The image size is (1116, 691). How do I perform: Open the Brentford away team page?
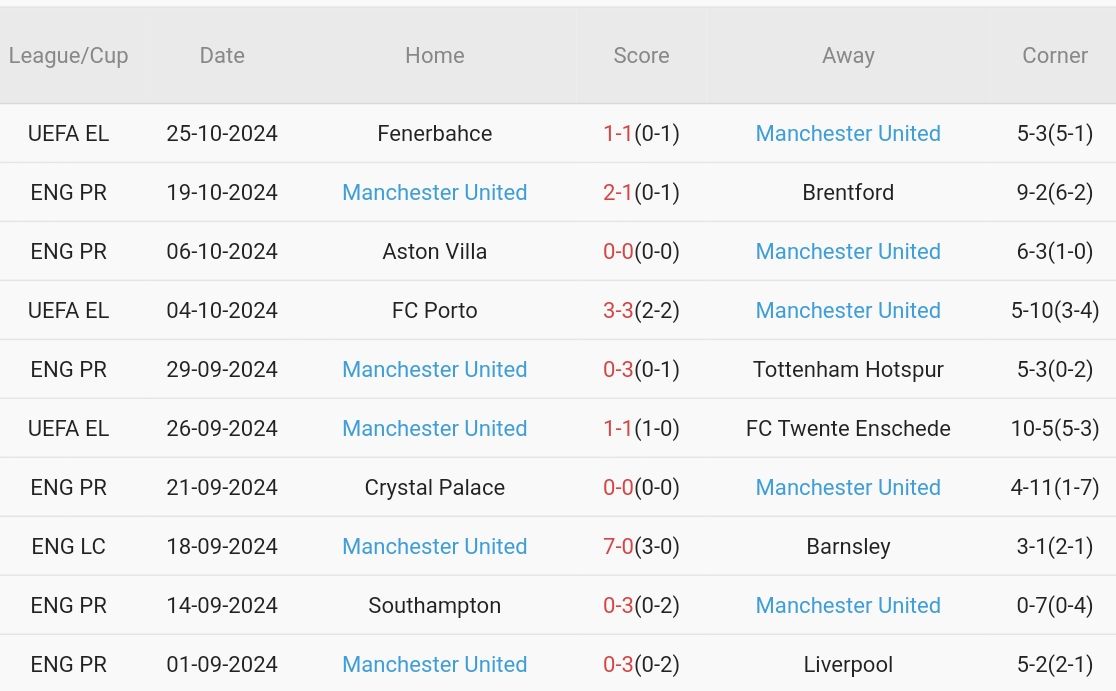[x=848, y=192]
